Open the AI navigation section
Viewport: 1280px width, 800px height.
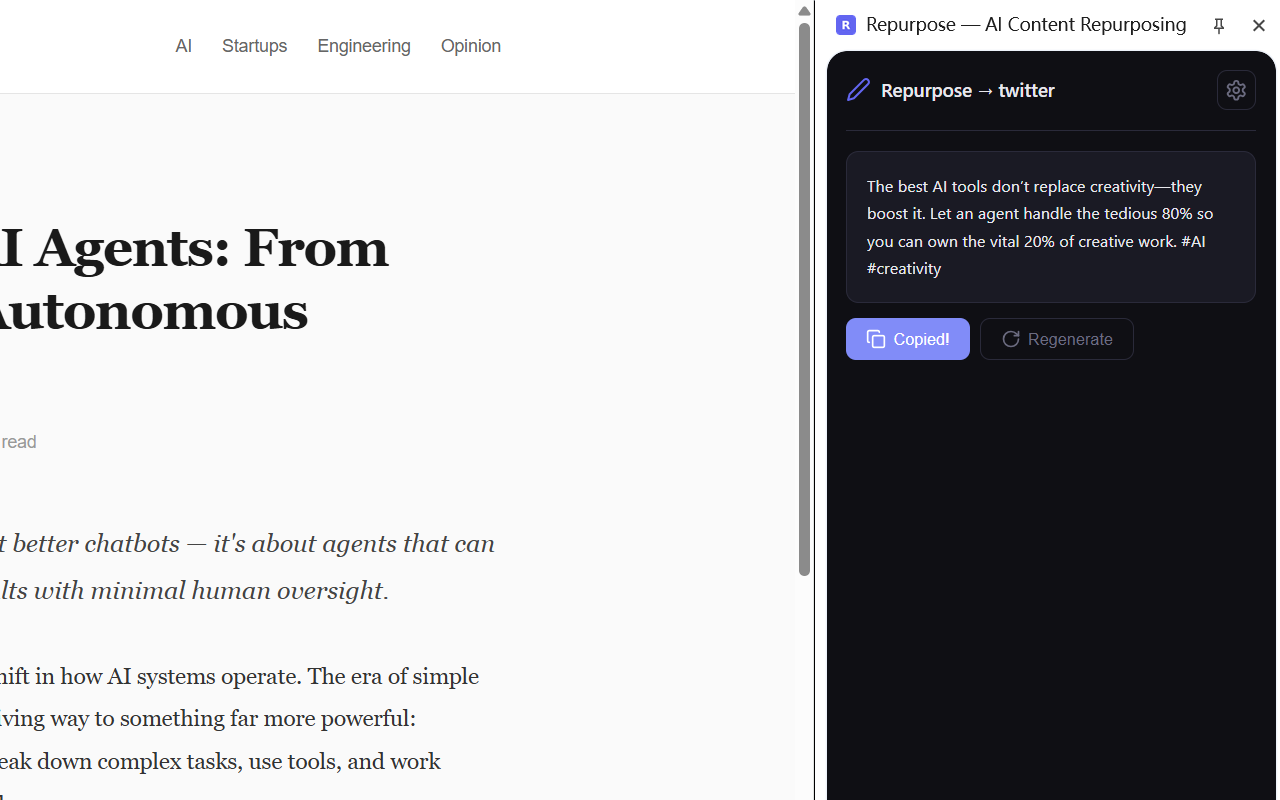pos(183,46)
